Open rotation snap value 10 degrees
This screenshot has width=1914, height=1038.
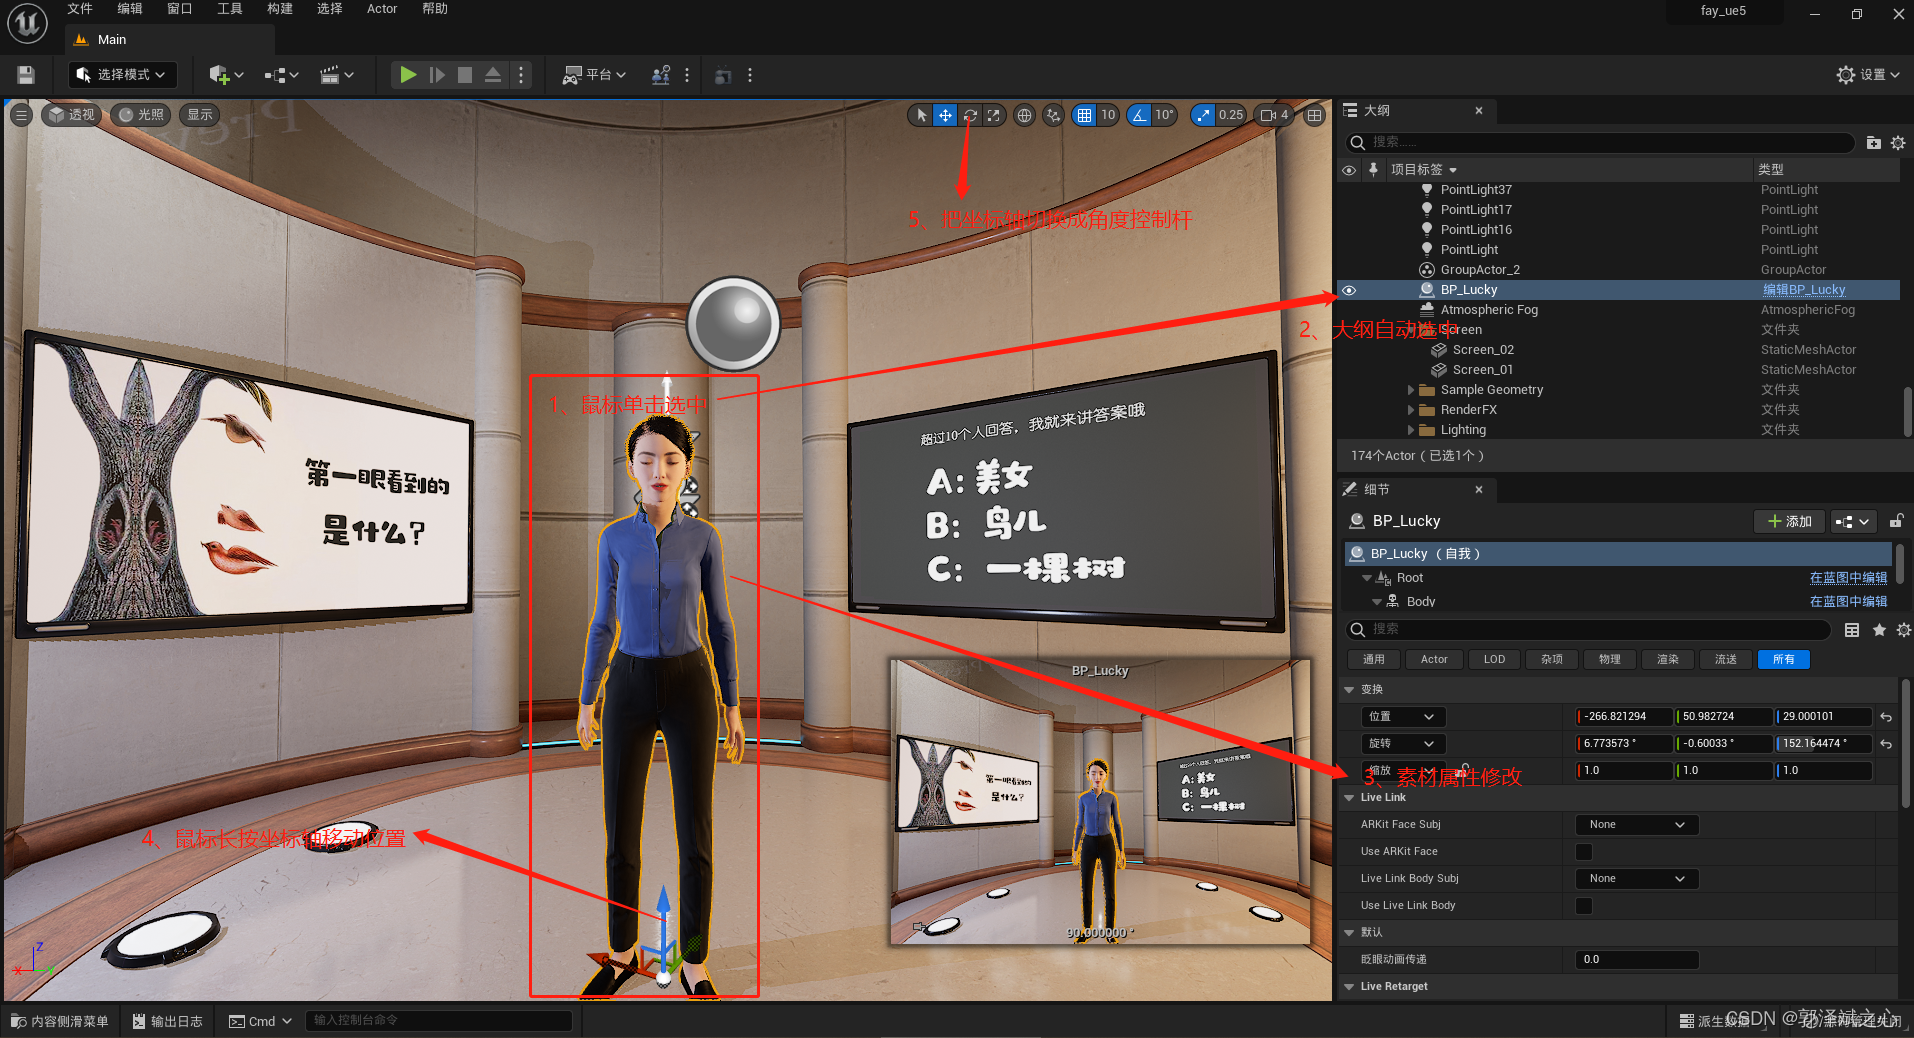(x=1164, y=115)
